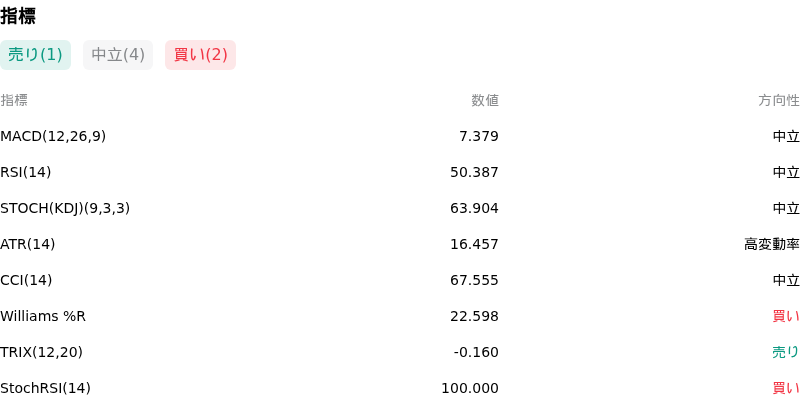Select the CCI(14) indicator row
Image resolution: width=800 pixels, height=398 pixels.
[x=400, y=280]
